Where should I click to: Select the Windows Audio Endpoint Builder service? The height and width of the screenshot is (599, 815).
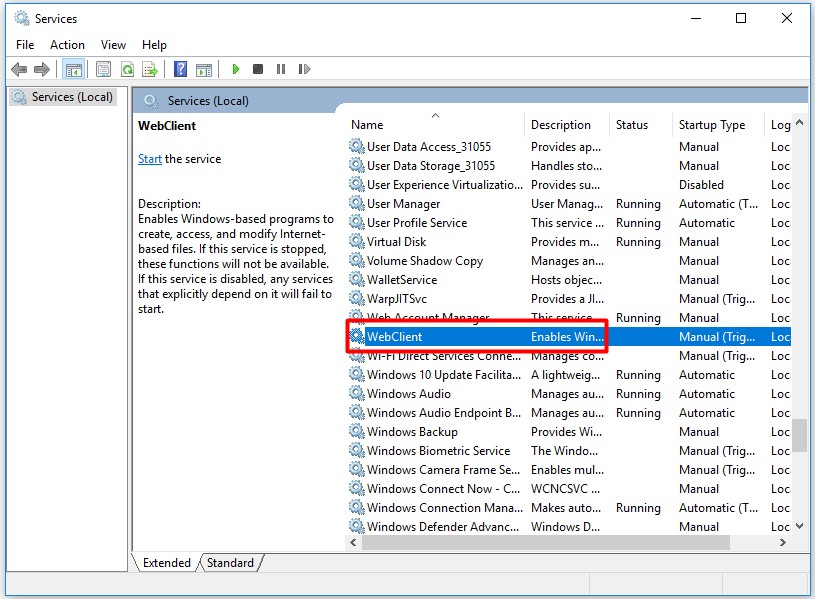click(x=569, y=412)
